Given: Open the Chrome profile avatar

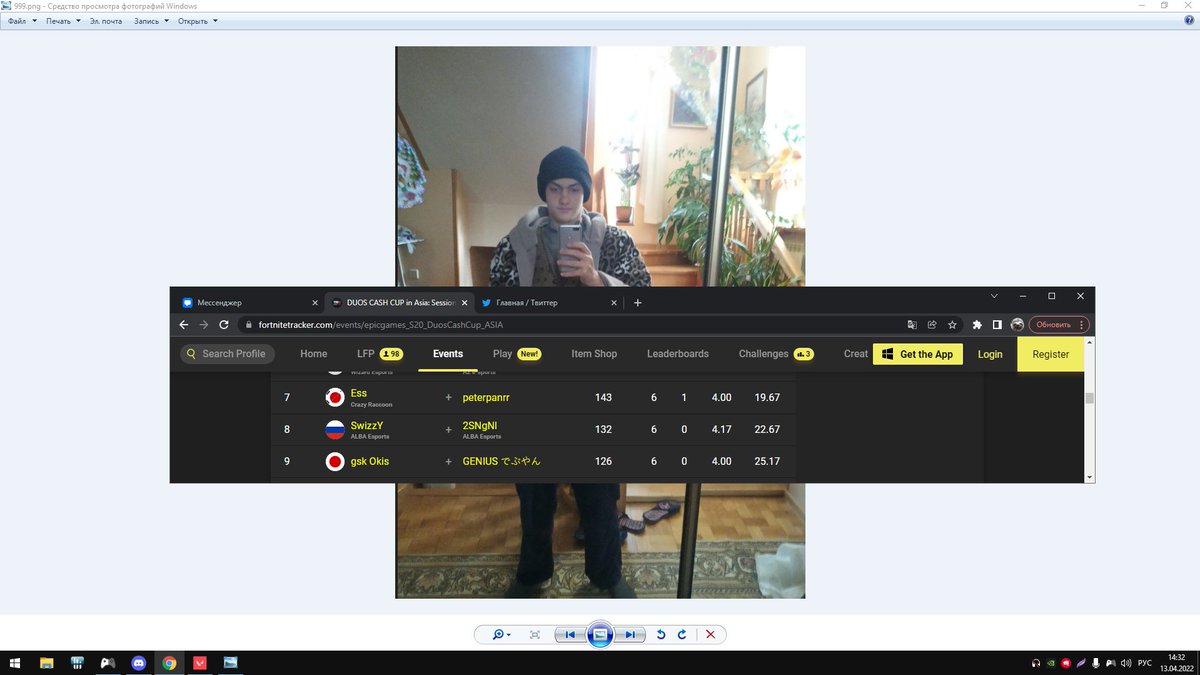Looking at the screenshot, I should (1017, 325).
